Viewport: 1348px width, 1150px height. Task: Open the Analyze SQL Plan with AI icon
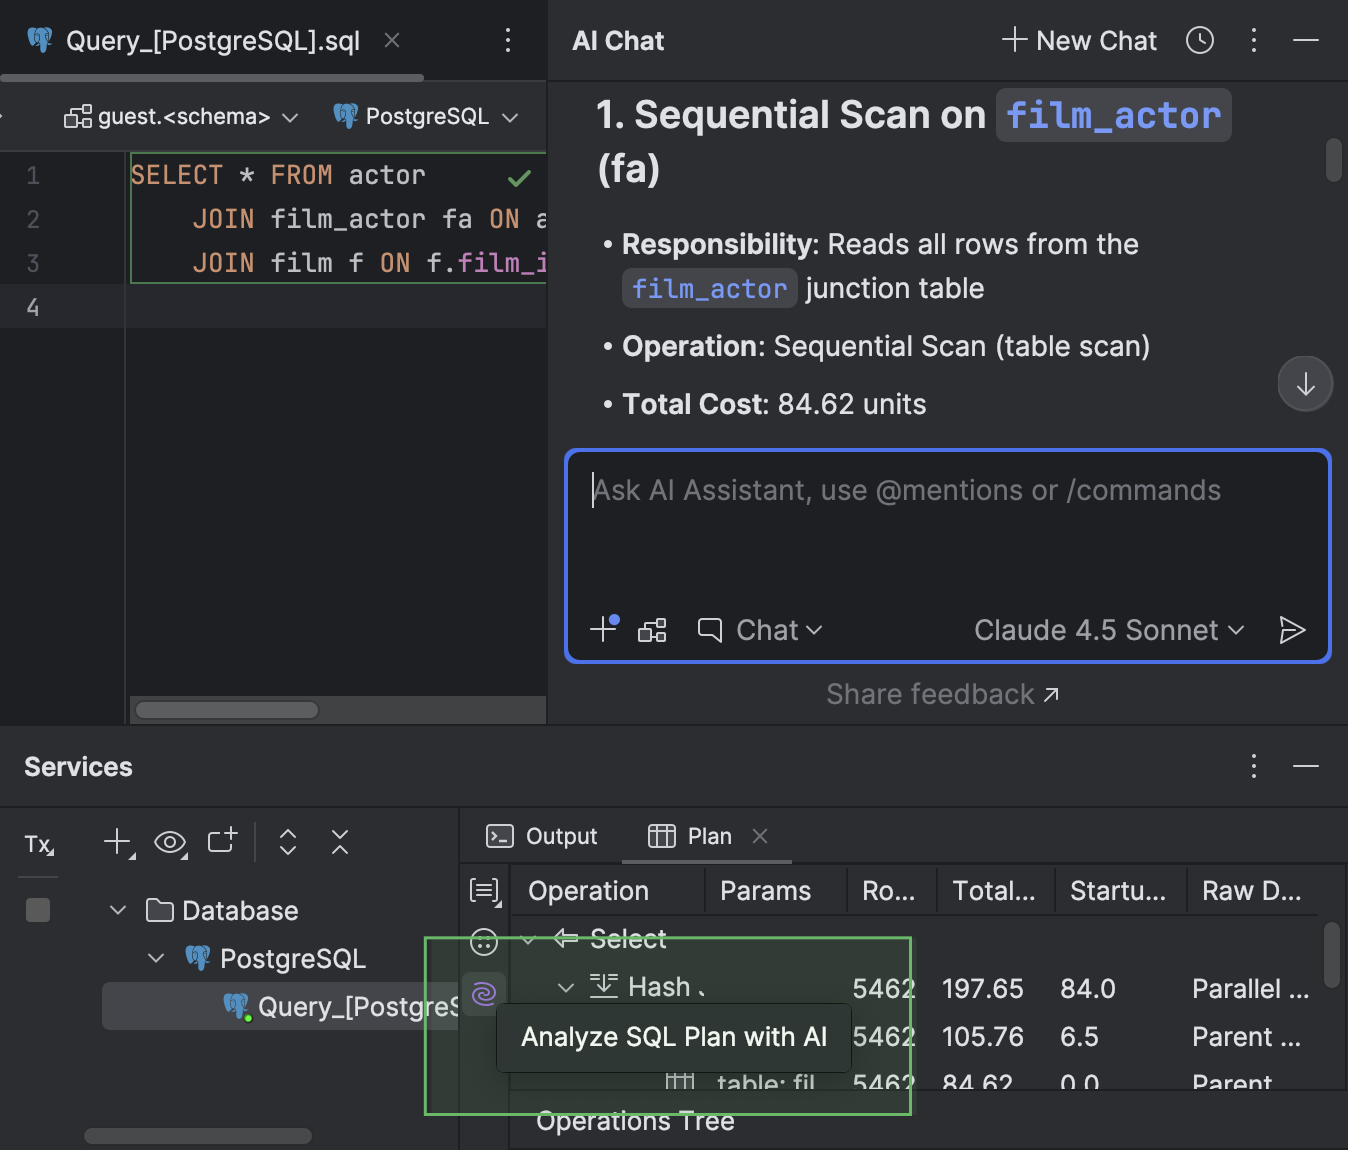click(x=484, y=993)
